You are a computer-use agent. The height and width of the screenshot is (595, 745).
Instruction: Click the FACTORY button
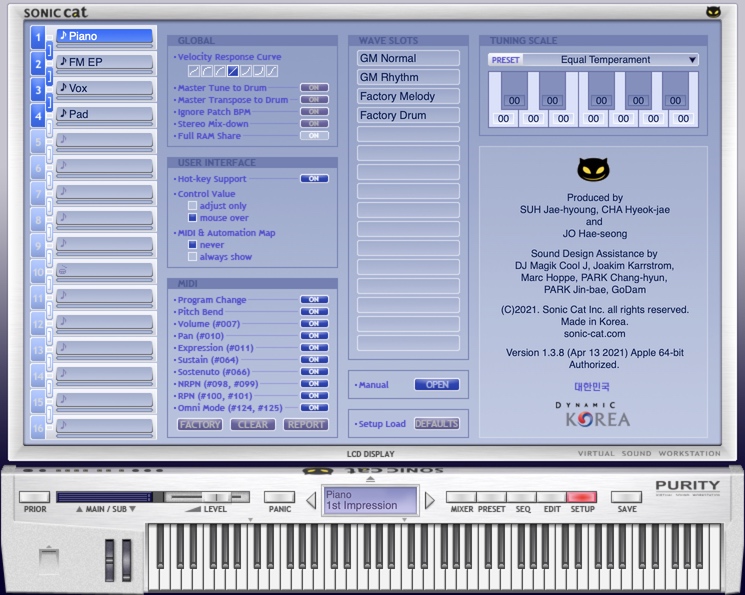pos(200,424)
